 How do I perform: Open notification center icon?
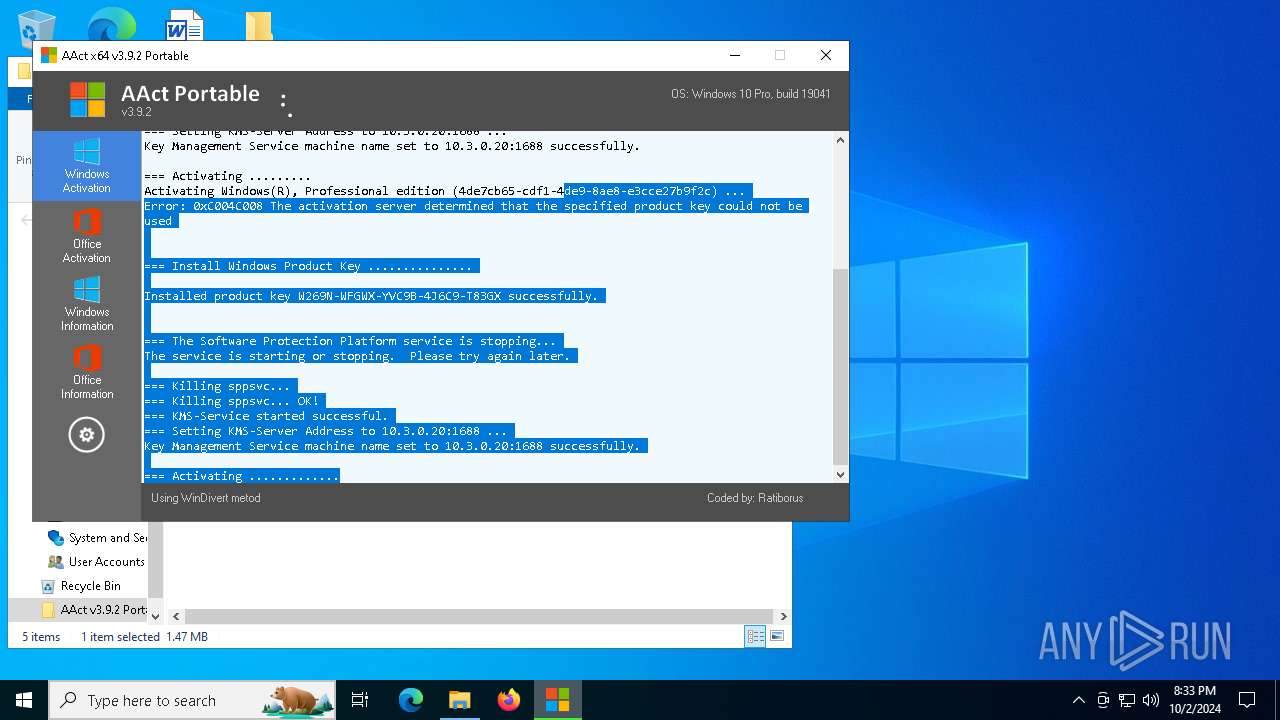coord(1247,700)
